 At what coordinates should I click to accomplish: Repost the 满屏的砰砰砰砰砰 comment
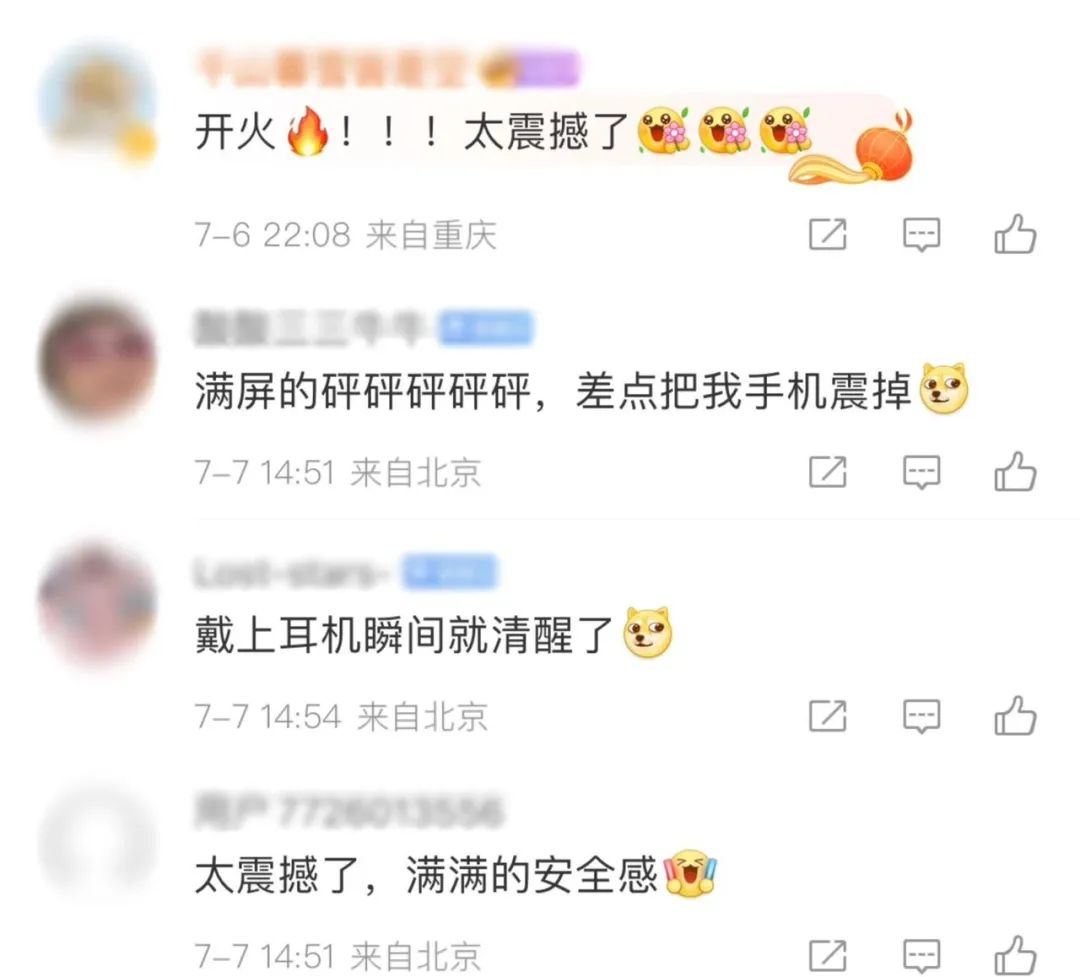(x=827, y=473)
